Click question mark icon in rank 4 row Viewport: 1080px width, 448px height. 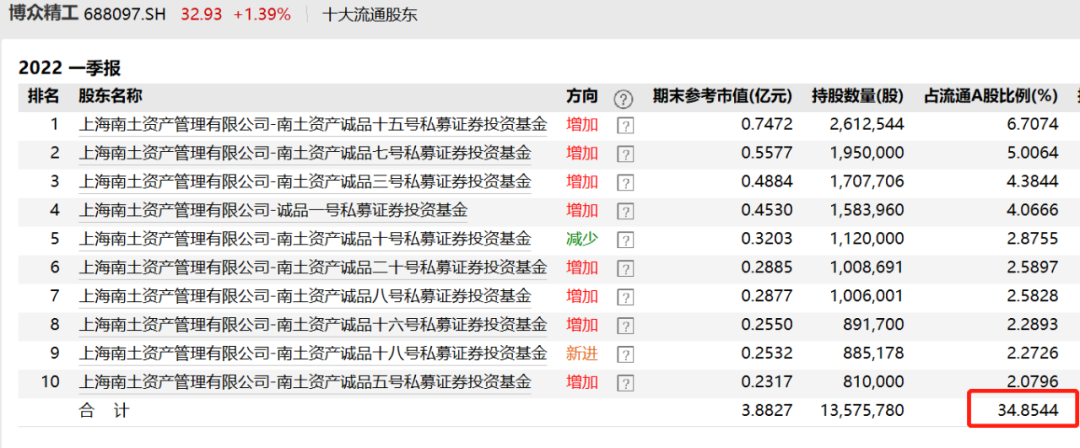(x=625, y=211)
